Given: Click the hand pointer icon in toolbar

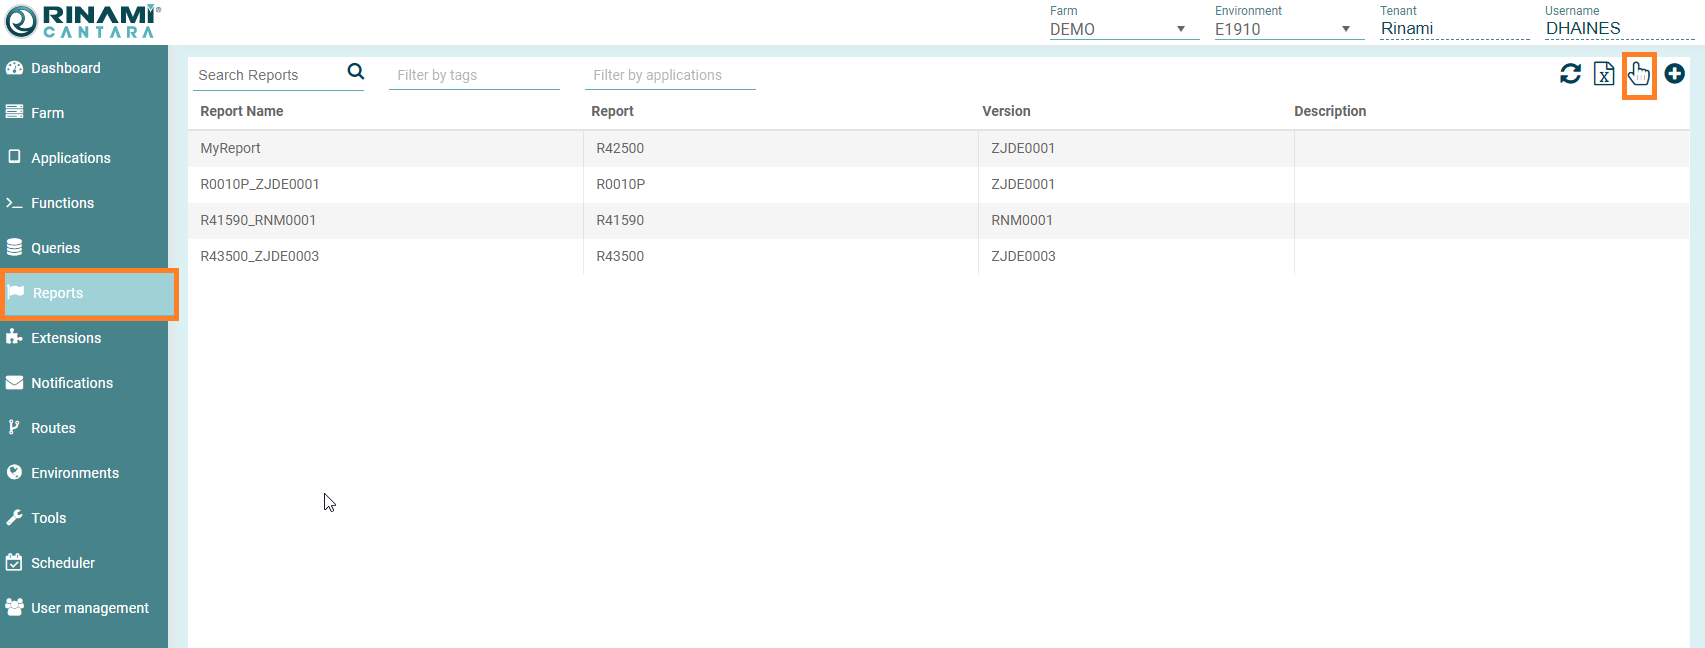Looking at the screenshot, I should click(1638, 74).
